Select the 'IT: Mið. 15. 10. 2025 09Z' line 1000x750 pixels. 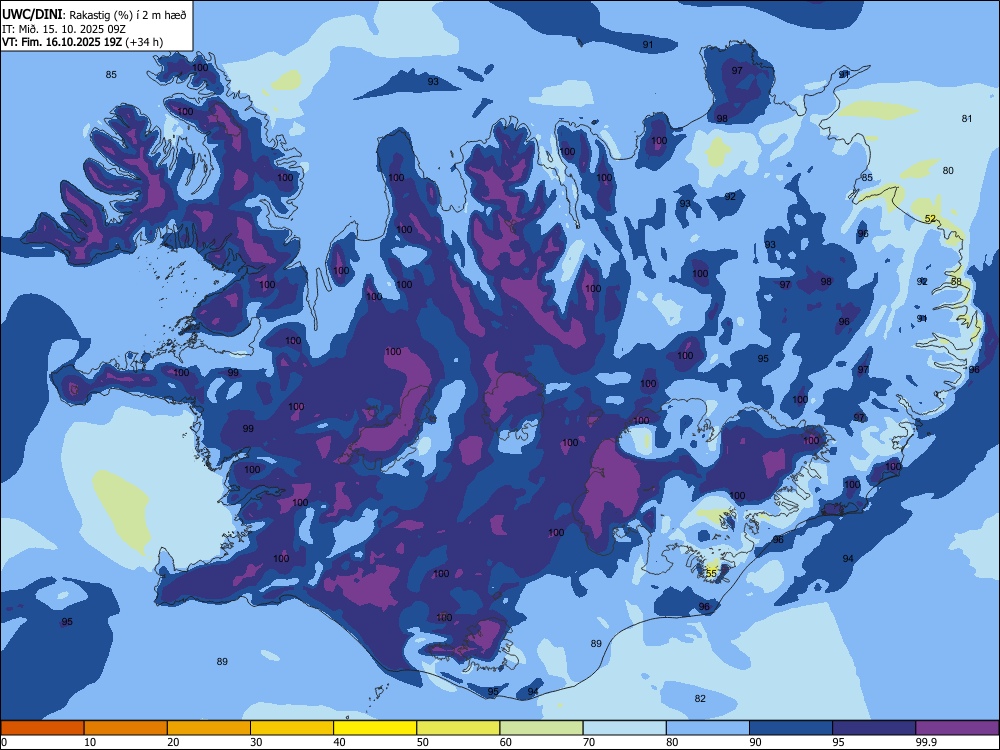[x=64, y=29]
